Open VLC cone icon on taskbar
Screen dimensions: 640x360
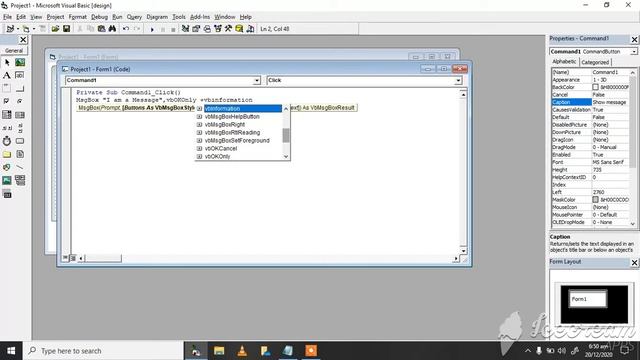point(242,351)
